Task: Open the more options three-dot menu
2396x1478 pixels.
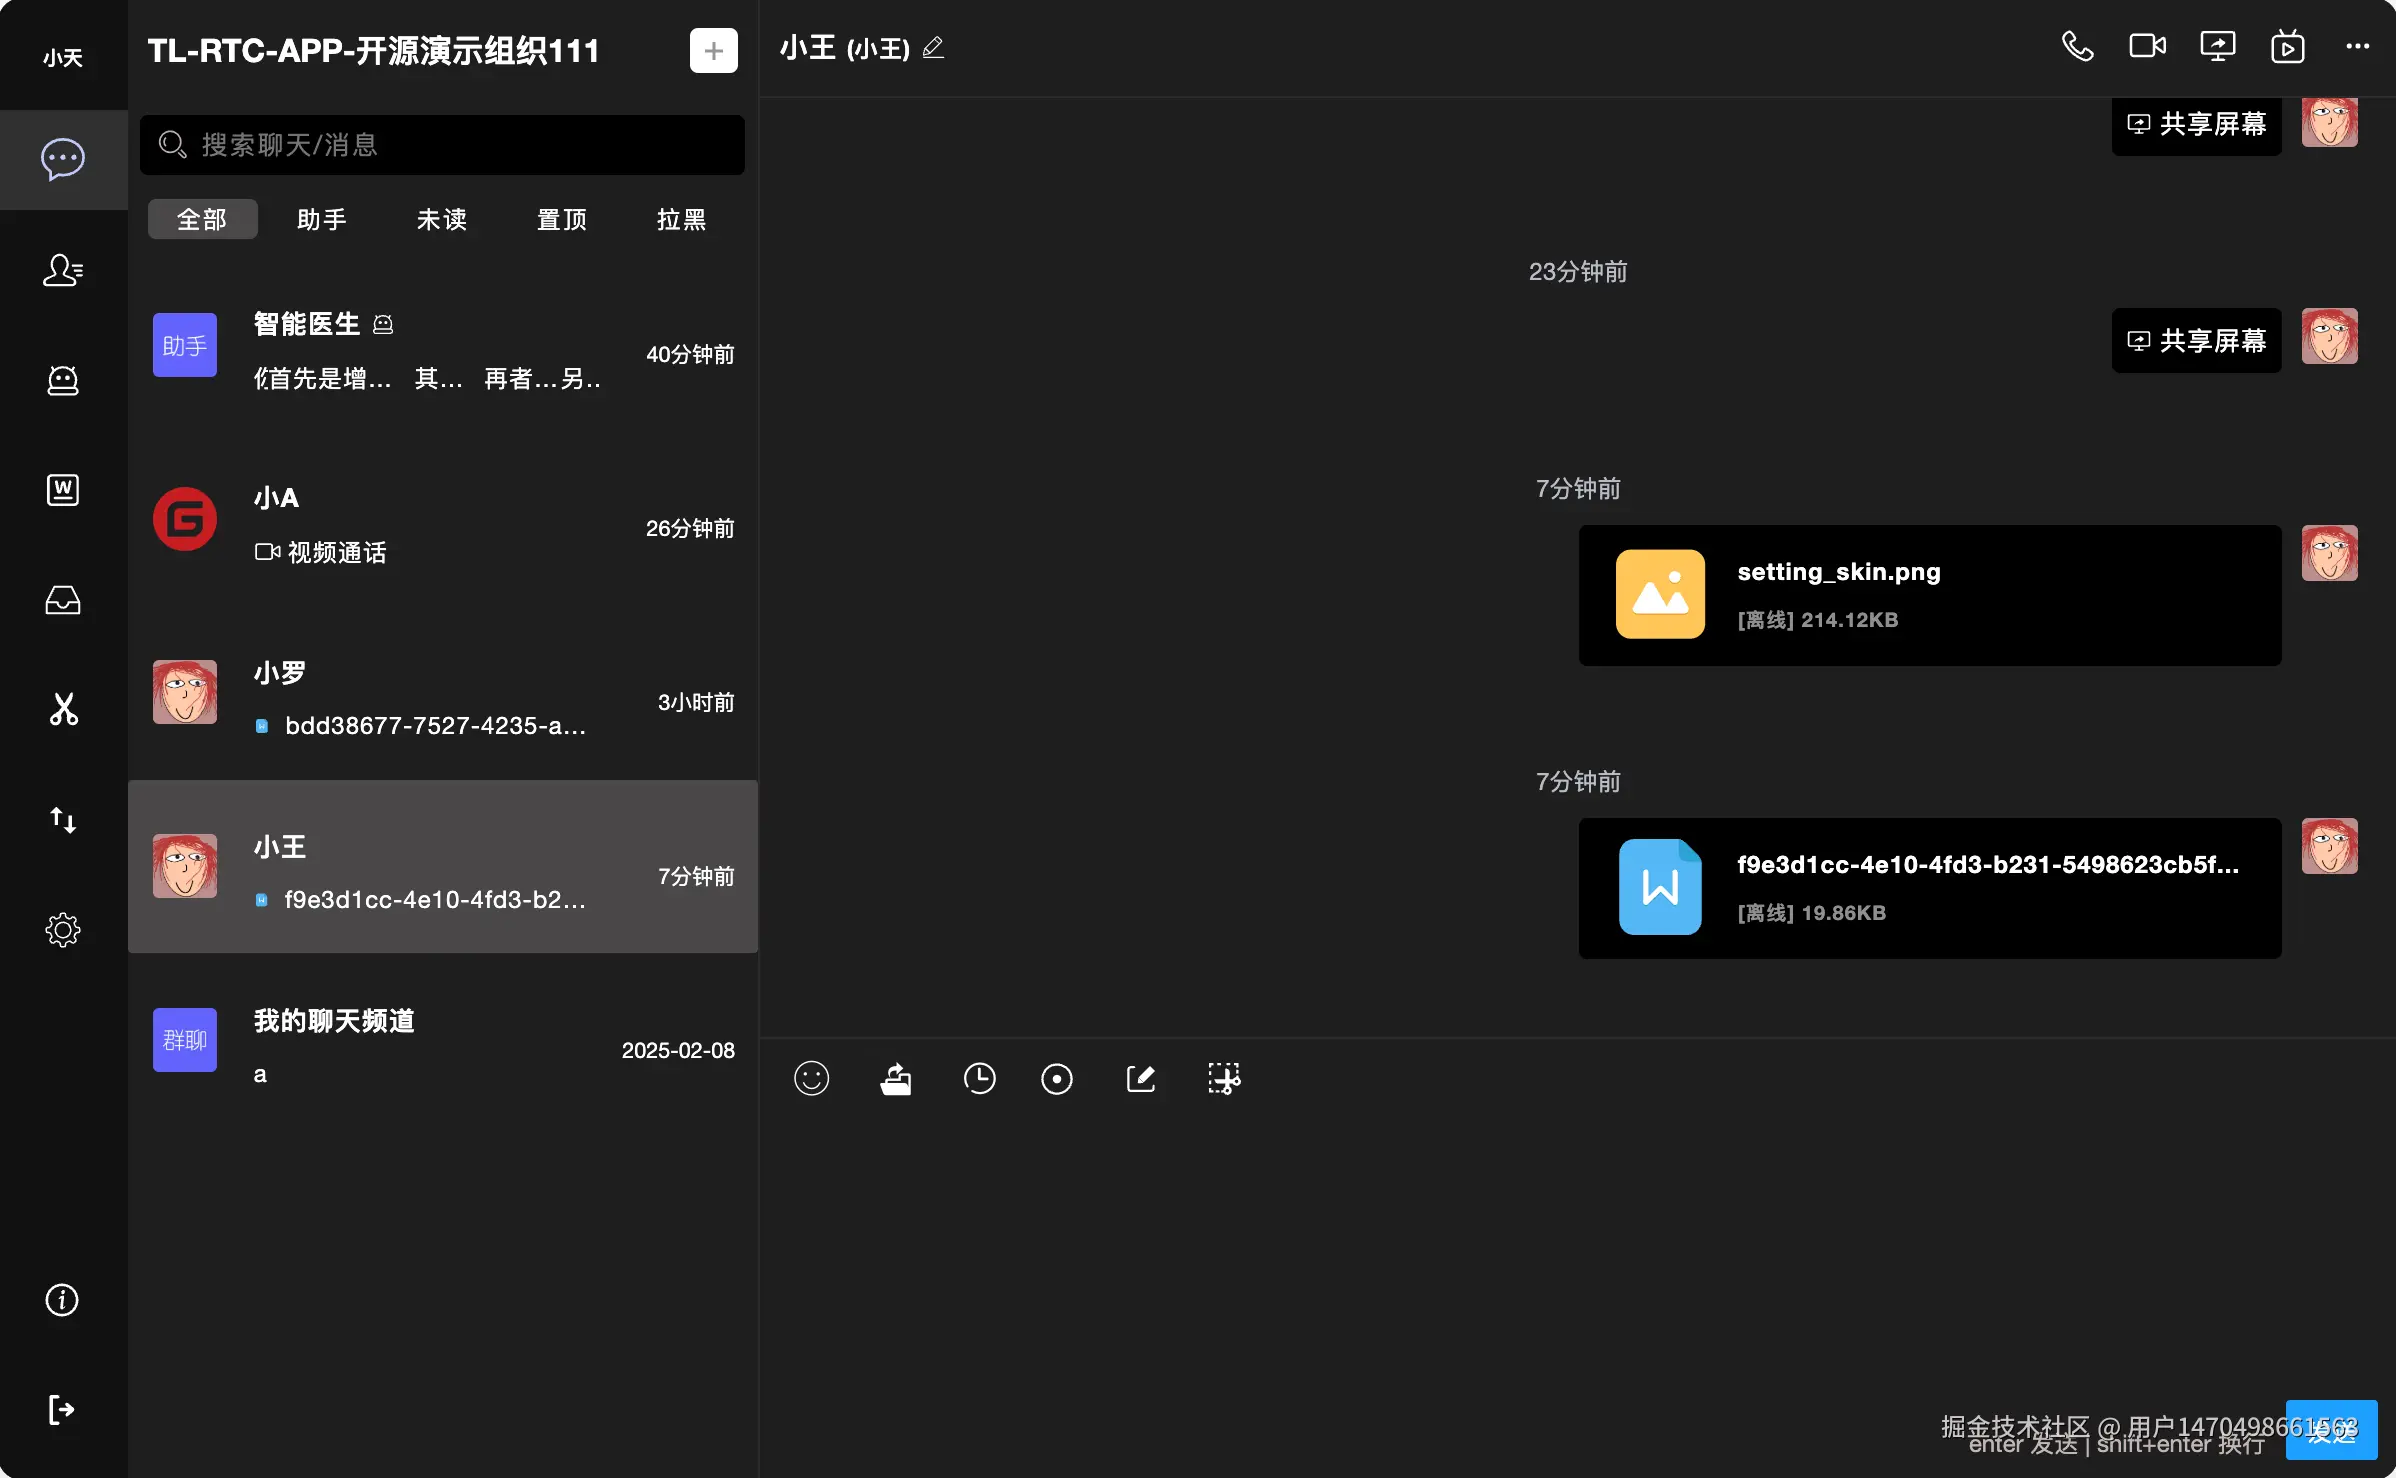Action: pos(2357,47)
